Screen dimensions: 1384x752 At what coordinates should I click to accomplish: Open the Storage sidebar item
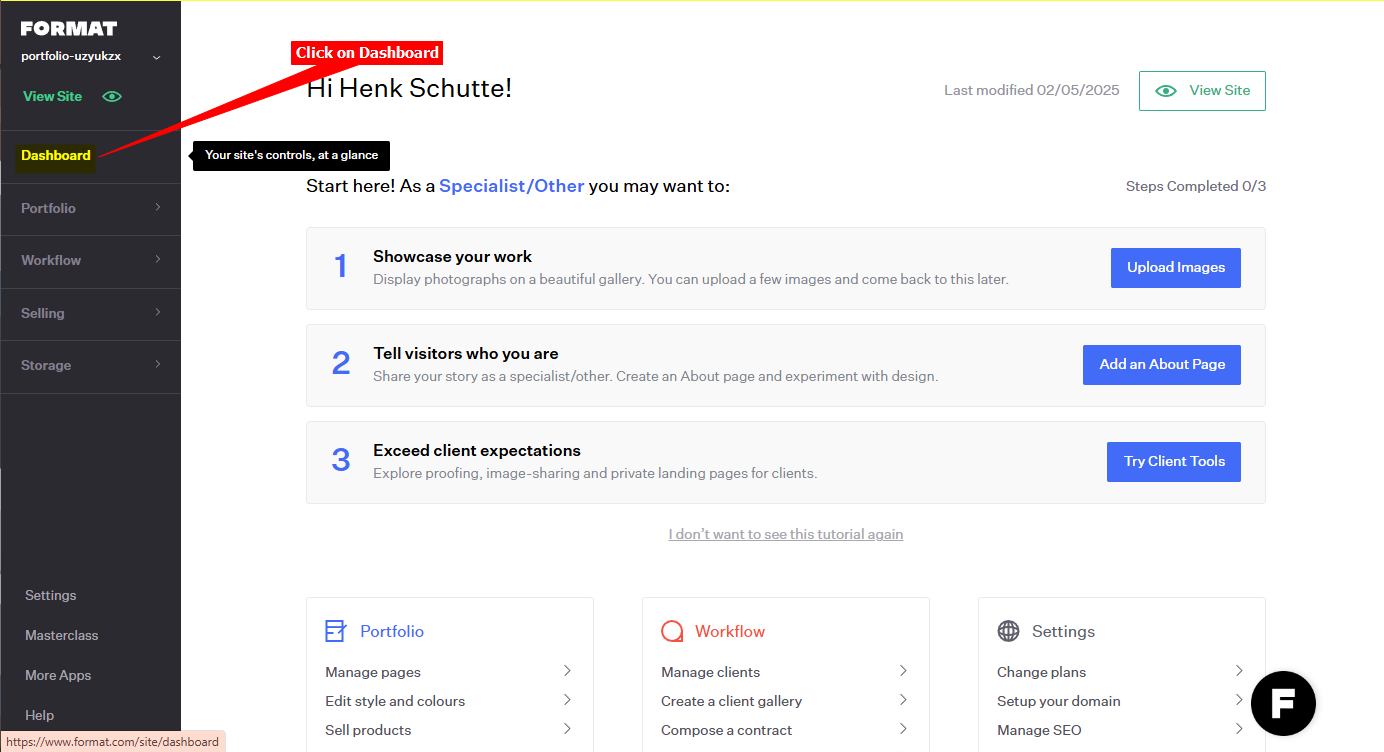point(46,365)
